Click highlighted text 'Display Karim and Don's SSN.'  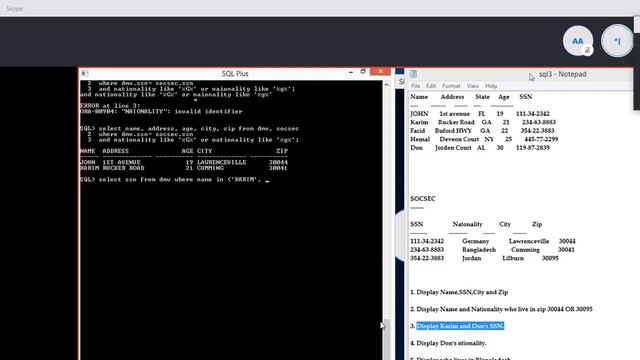460,326
